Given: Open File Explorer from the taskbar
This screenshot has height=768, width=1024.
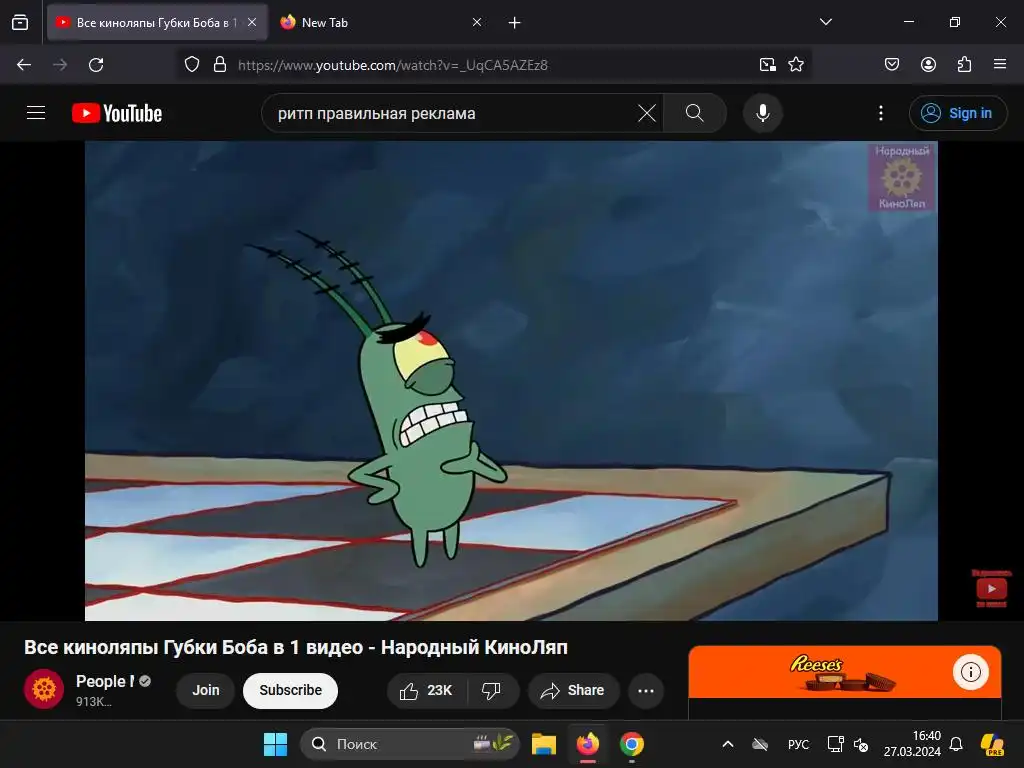Looking at the screenshot, I should pos(543,744).
